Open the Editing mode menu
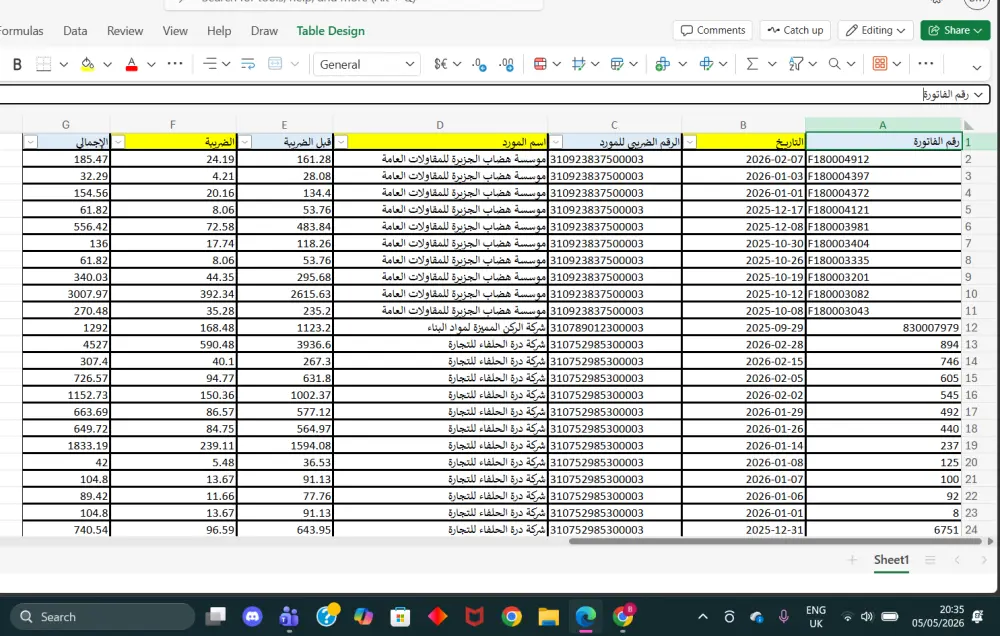 875,30
